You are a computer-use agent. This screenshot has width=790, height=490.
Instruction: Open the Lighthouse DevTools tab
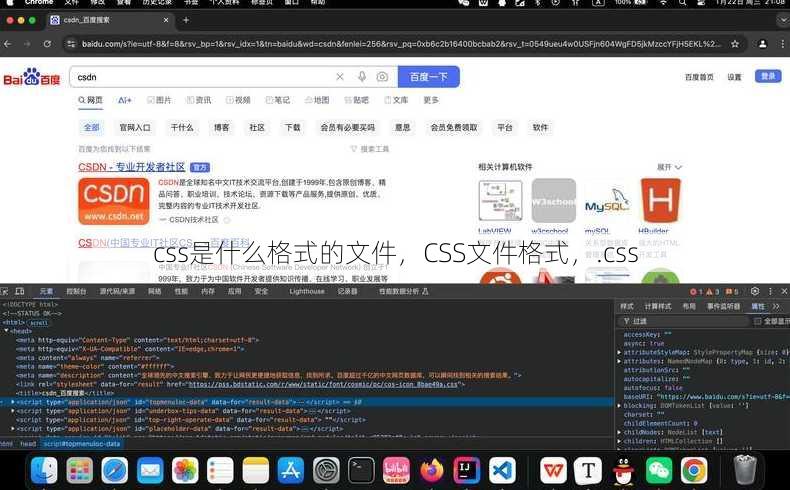(307, 291)
